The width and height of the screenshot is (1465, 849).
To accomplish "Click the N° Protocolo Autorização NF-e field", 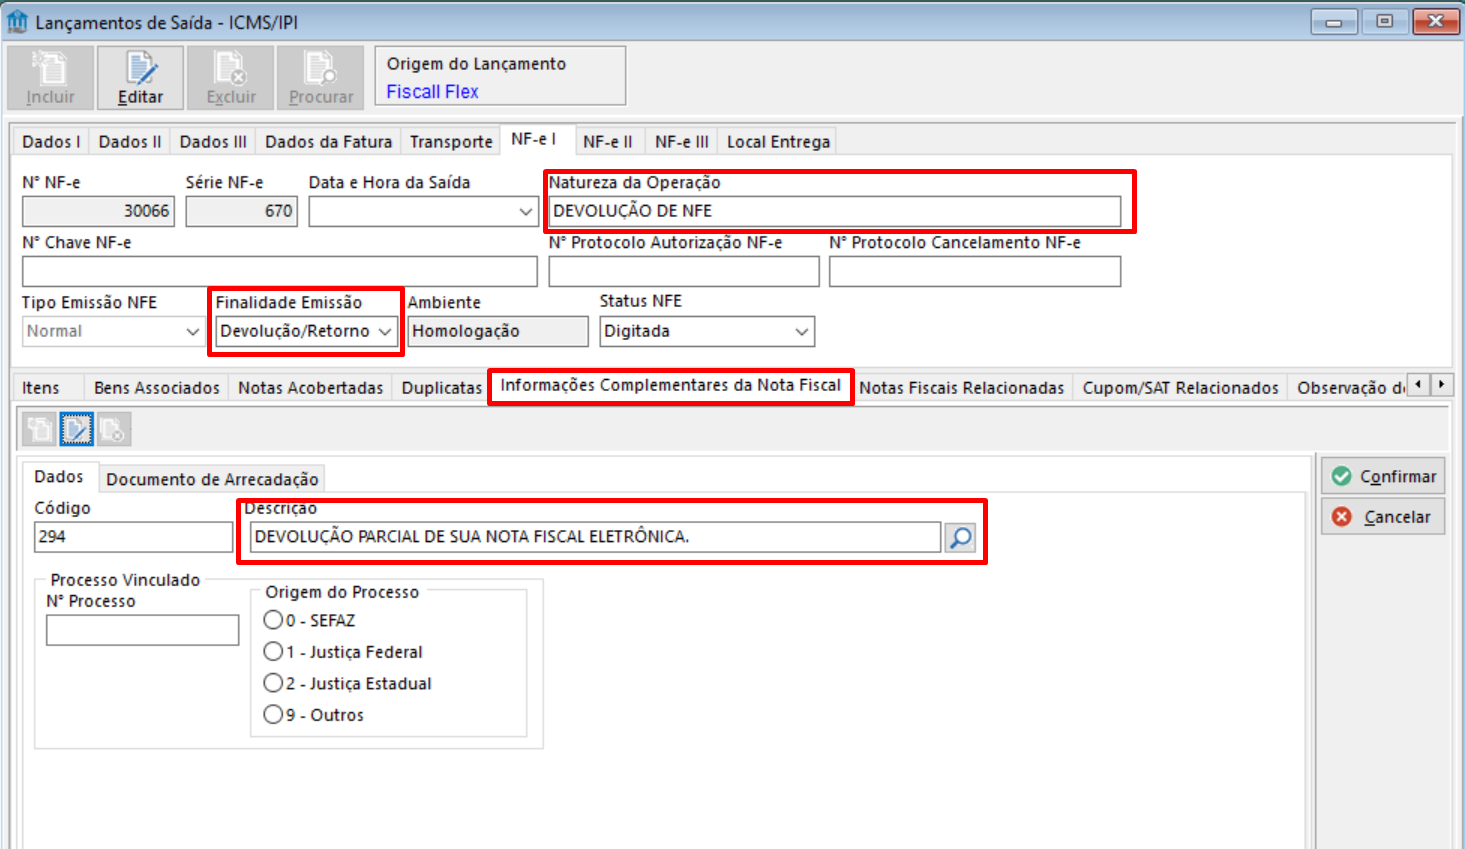I will point(684,271).
